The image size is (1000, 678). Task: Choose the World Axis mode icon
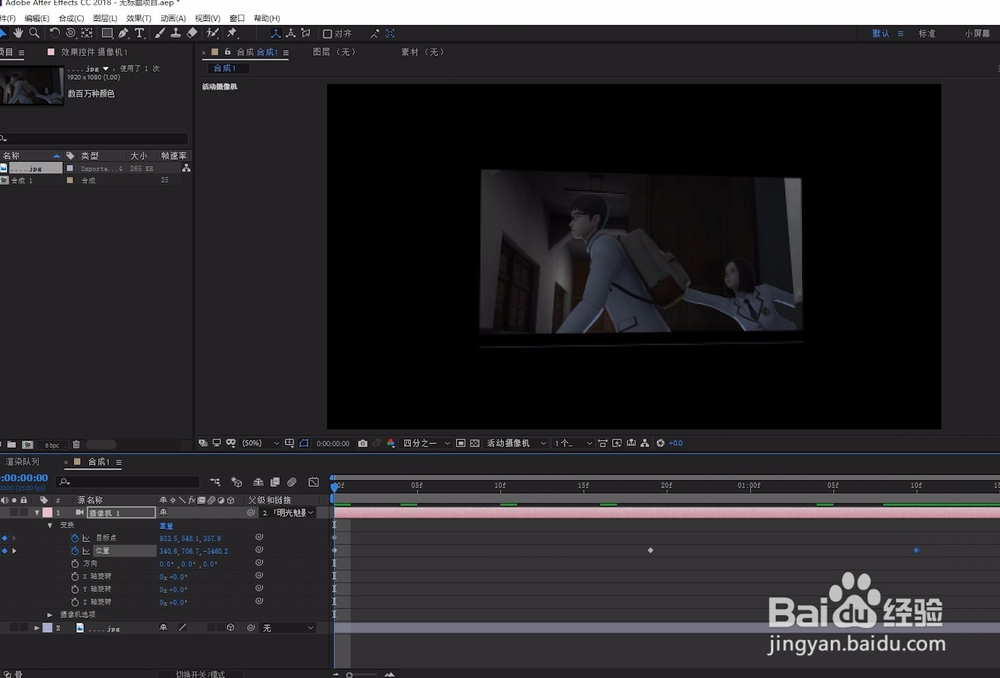coord(291,33)
